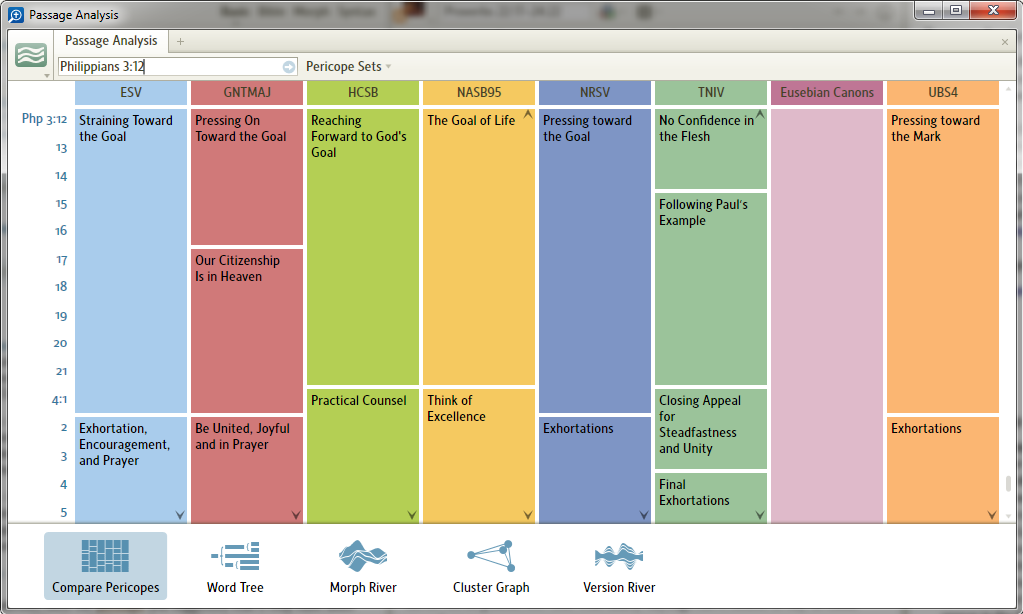This screenshot has height=614, width=1023.
Task: Open the Pericope Sets dropdown
Action: pos(348,67)
